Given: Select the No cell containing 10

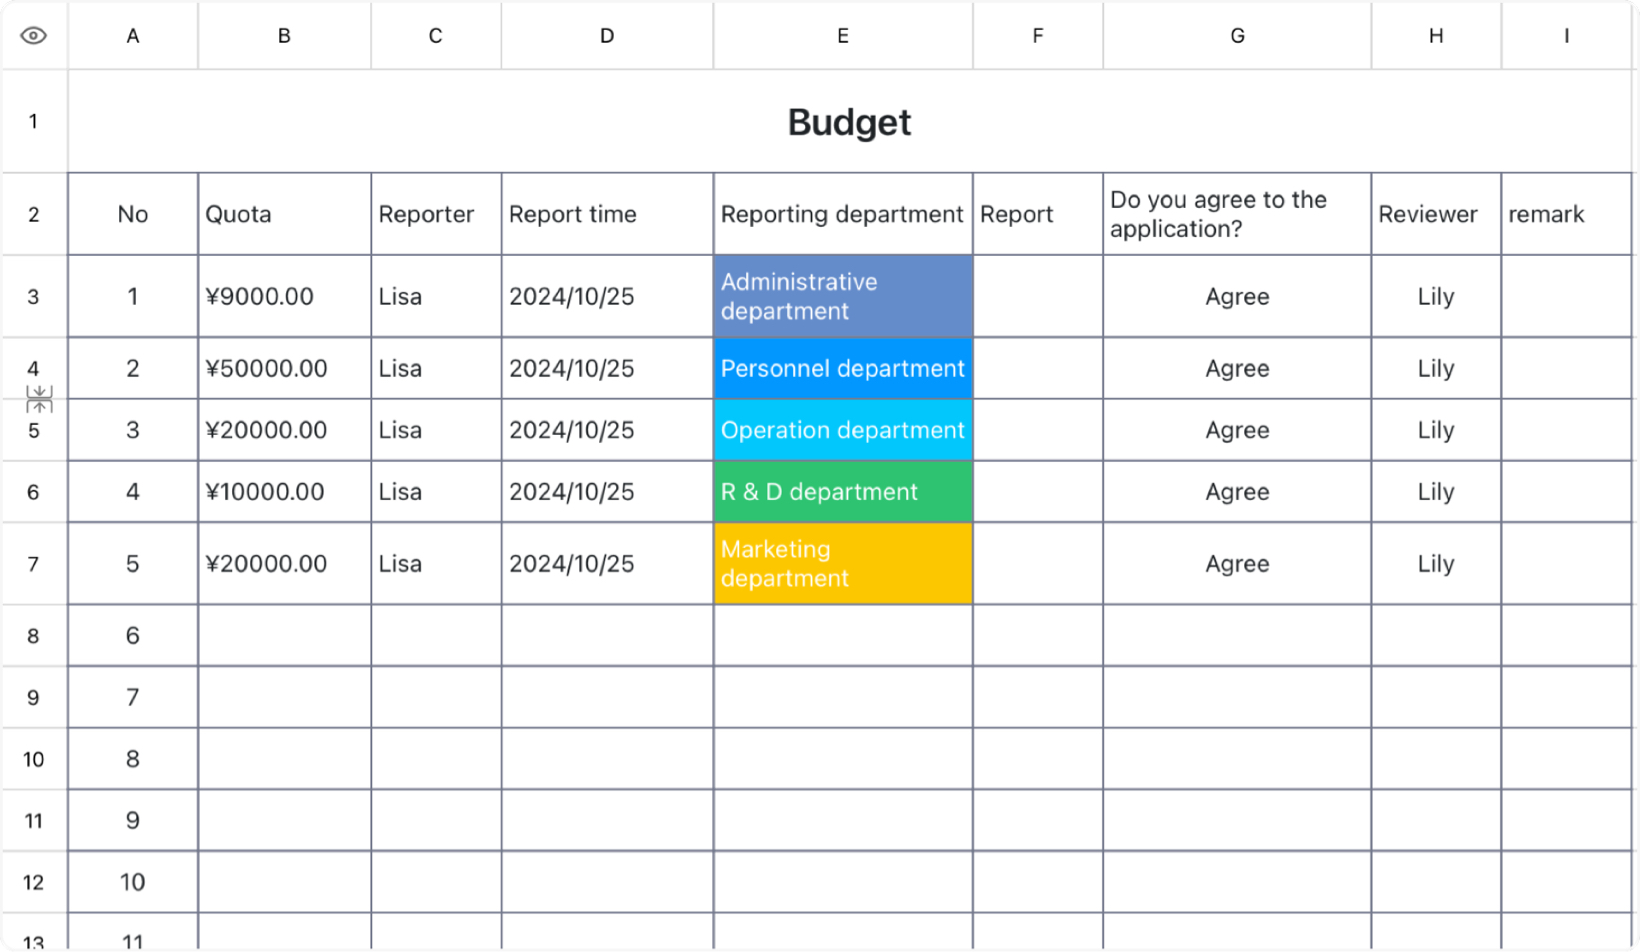Looking at the screenshot, I should click(133, 882).
